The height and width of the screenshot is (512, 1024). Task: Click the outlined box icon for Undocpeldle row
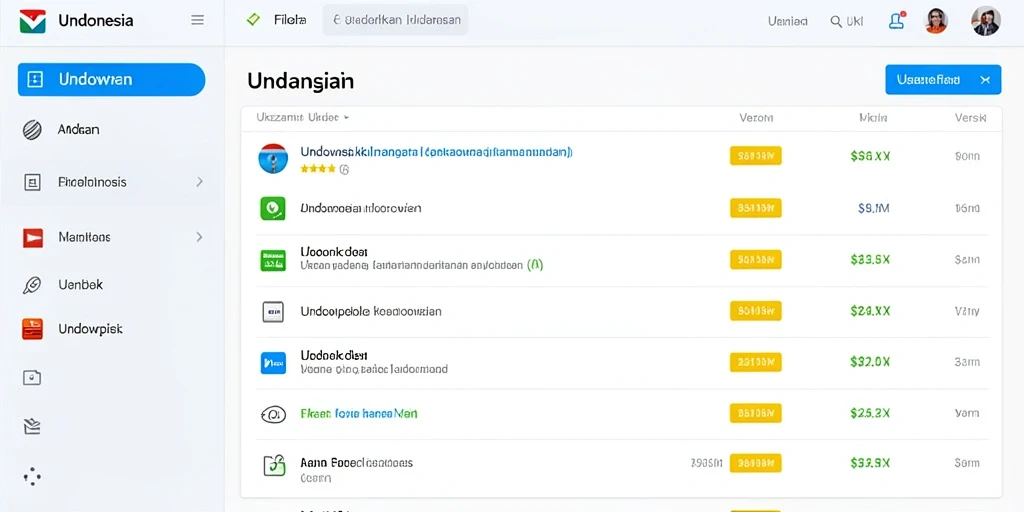tap(273, 312)
